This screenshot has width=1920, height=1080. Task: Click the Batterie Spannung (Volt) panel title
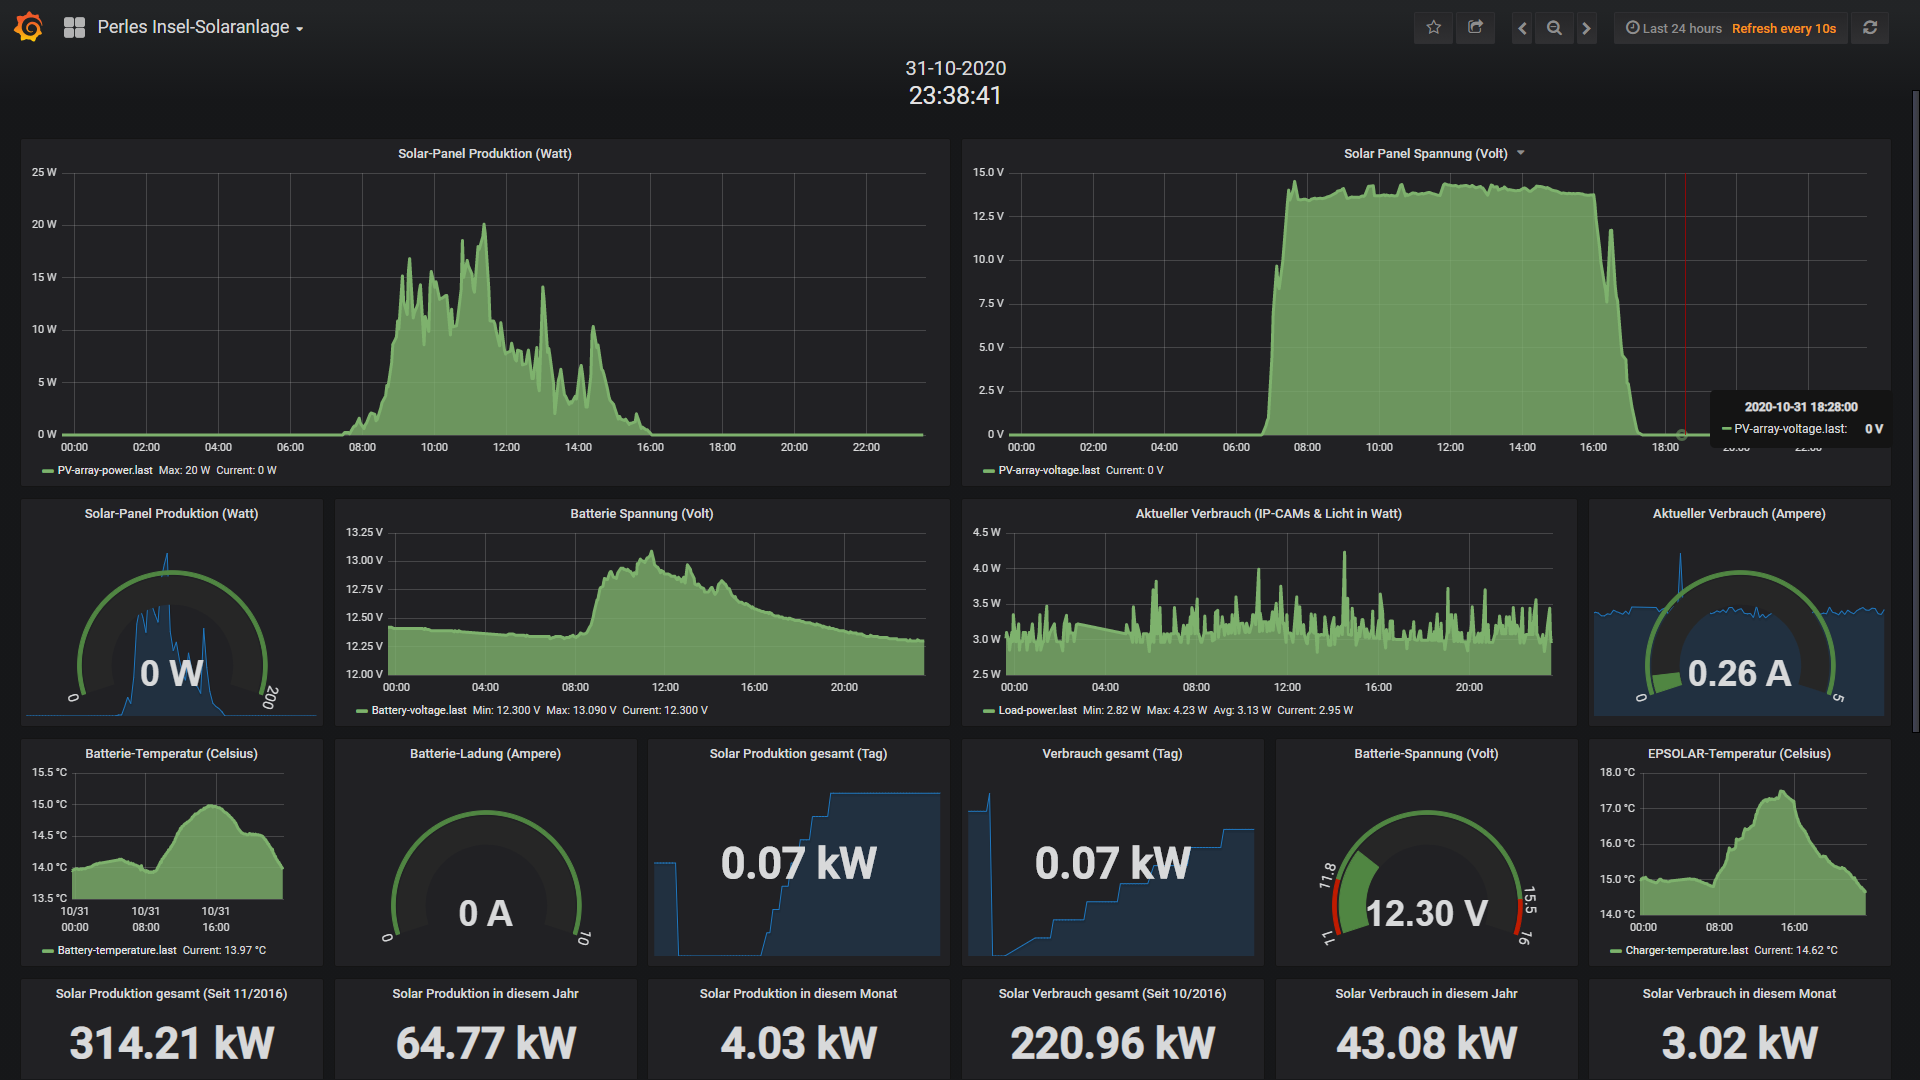[x=641, y=513]
